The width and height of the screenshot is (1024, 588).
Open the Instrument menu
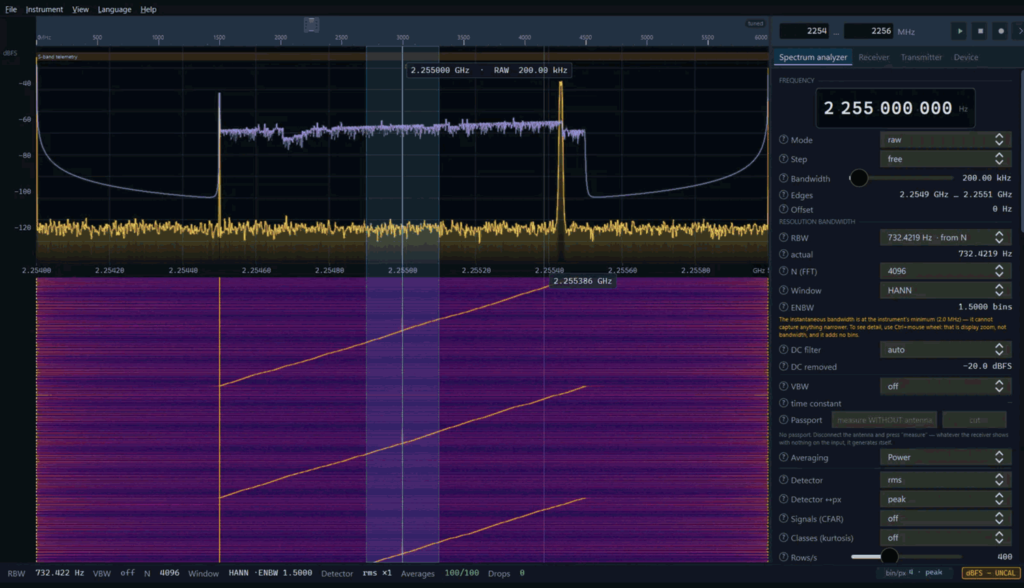click(x=44, y=9)
